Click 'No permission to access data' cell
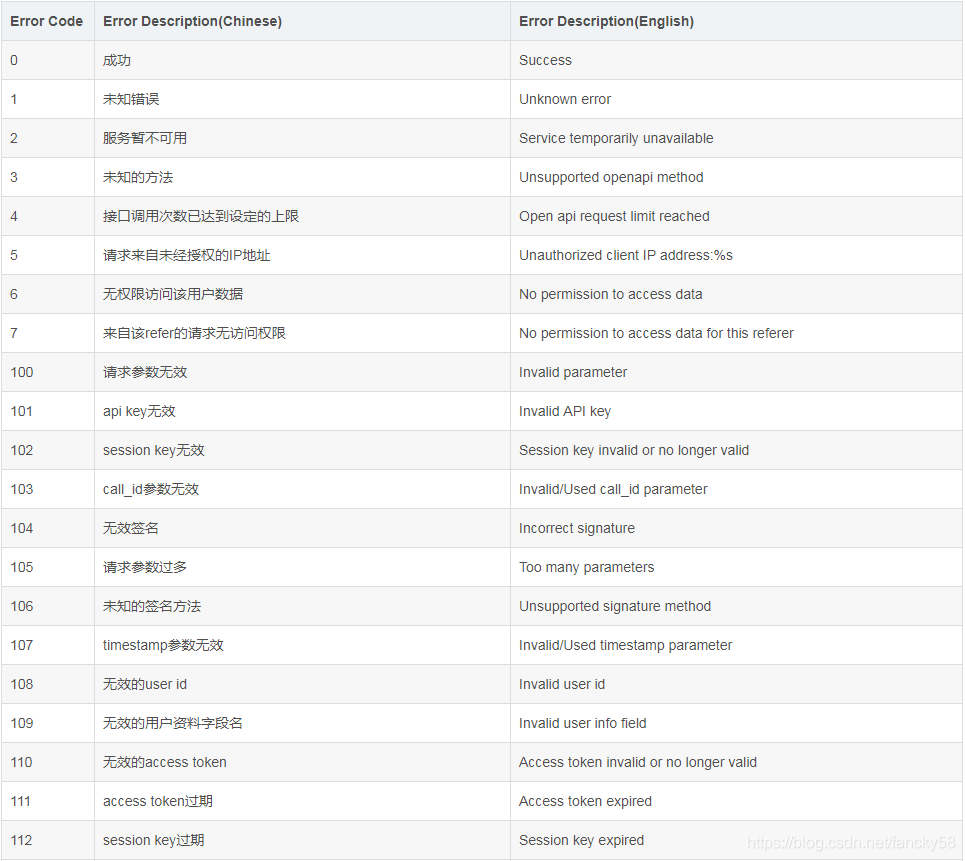Viewport: 965px width, 861px height. click(736, 294)
